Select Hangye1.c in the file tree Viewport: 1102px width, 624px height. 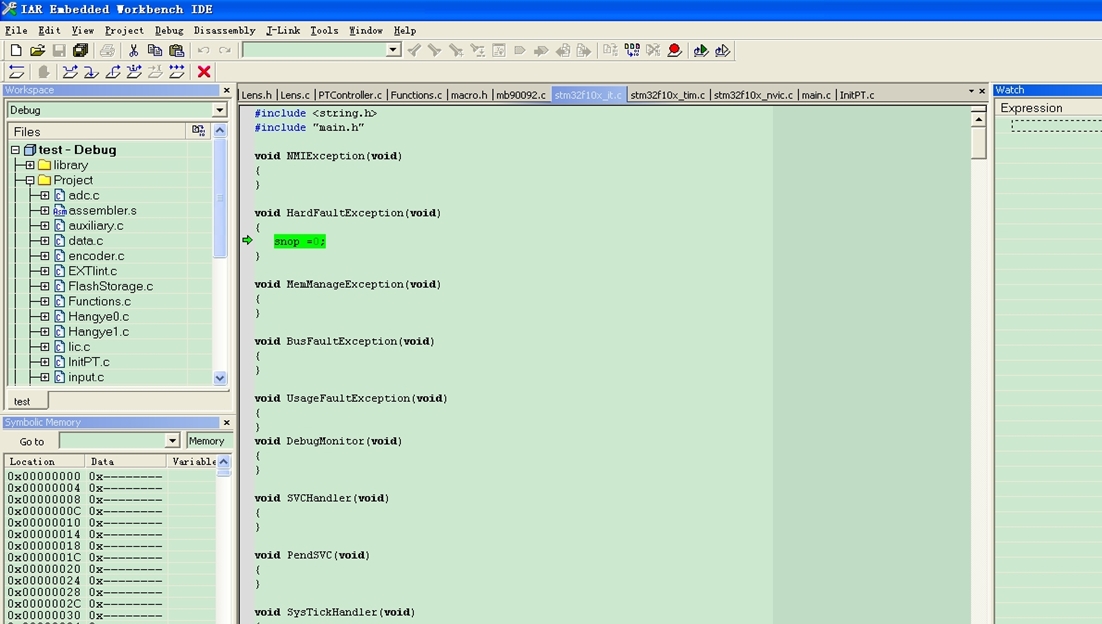click(98, 332)
